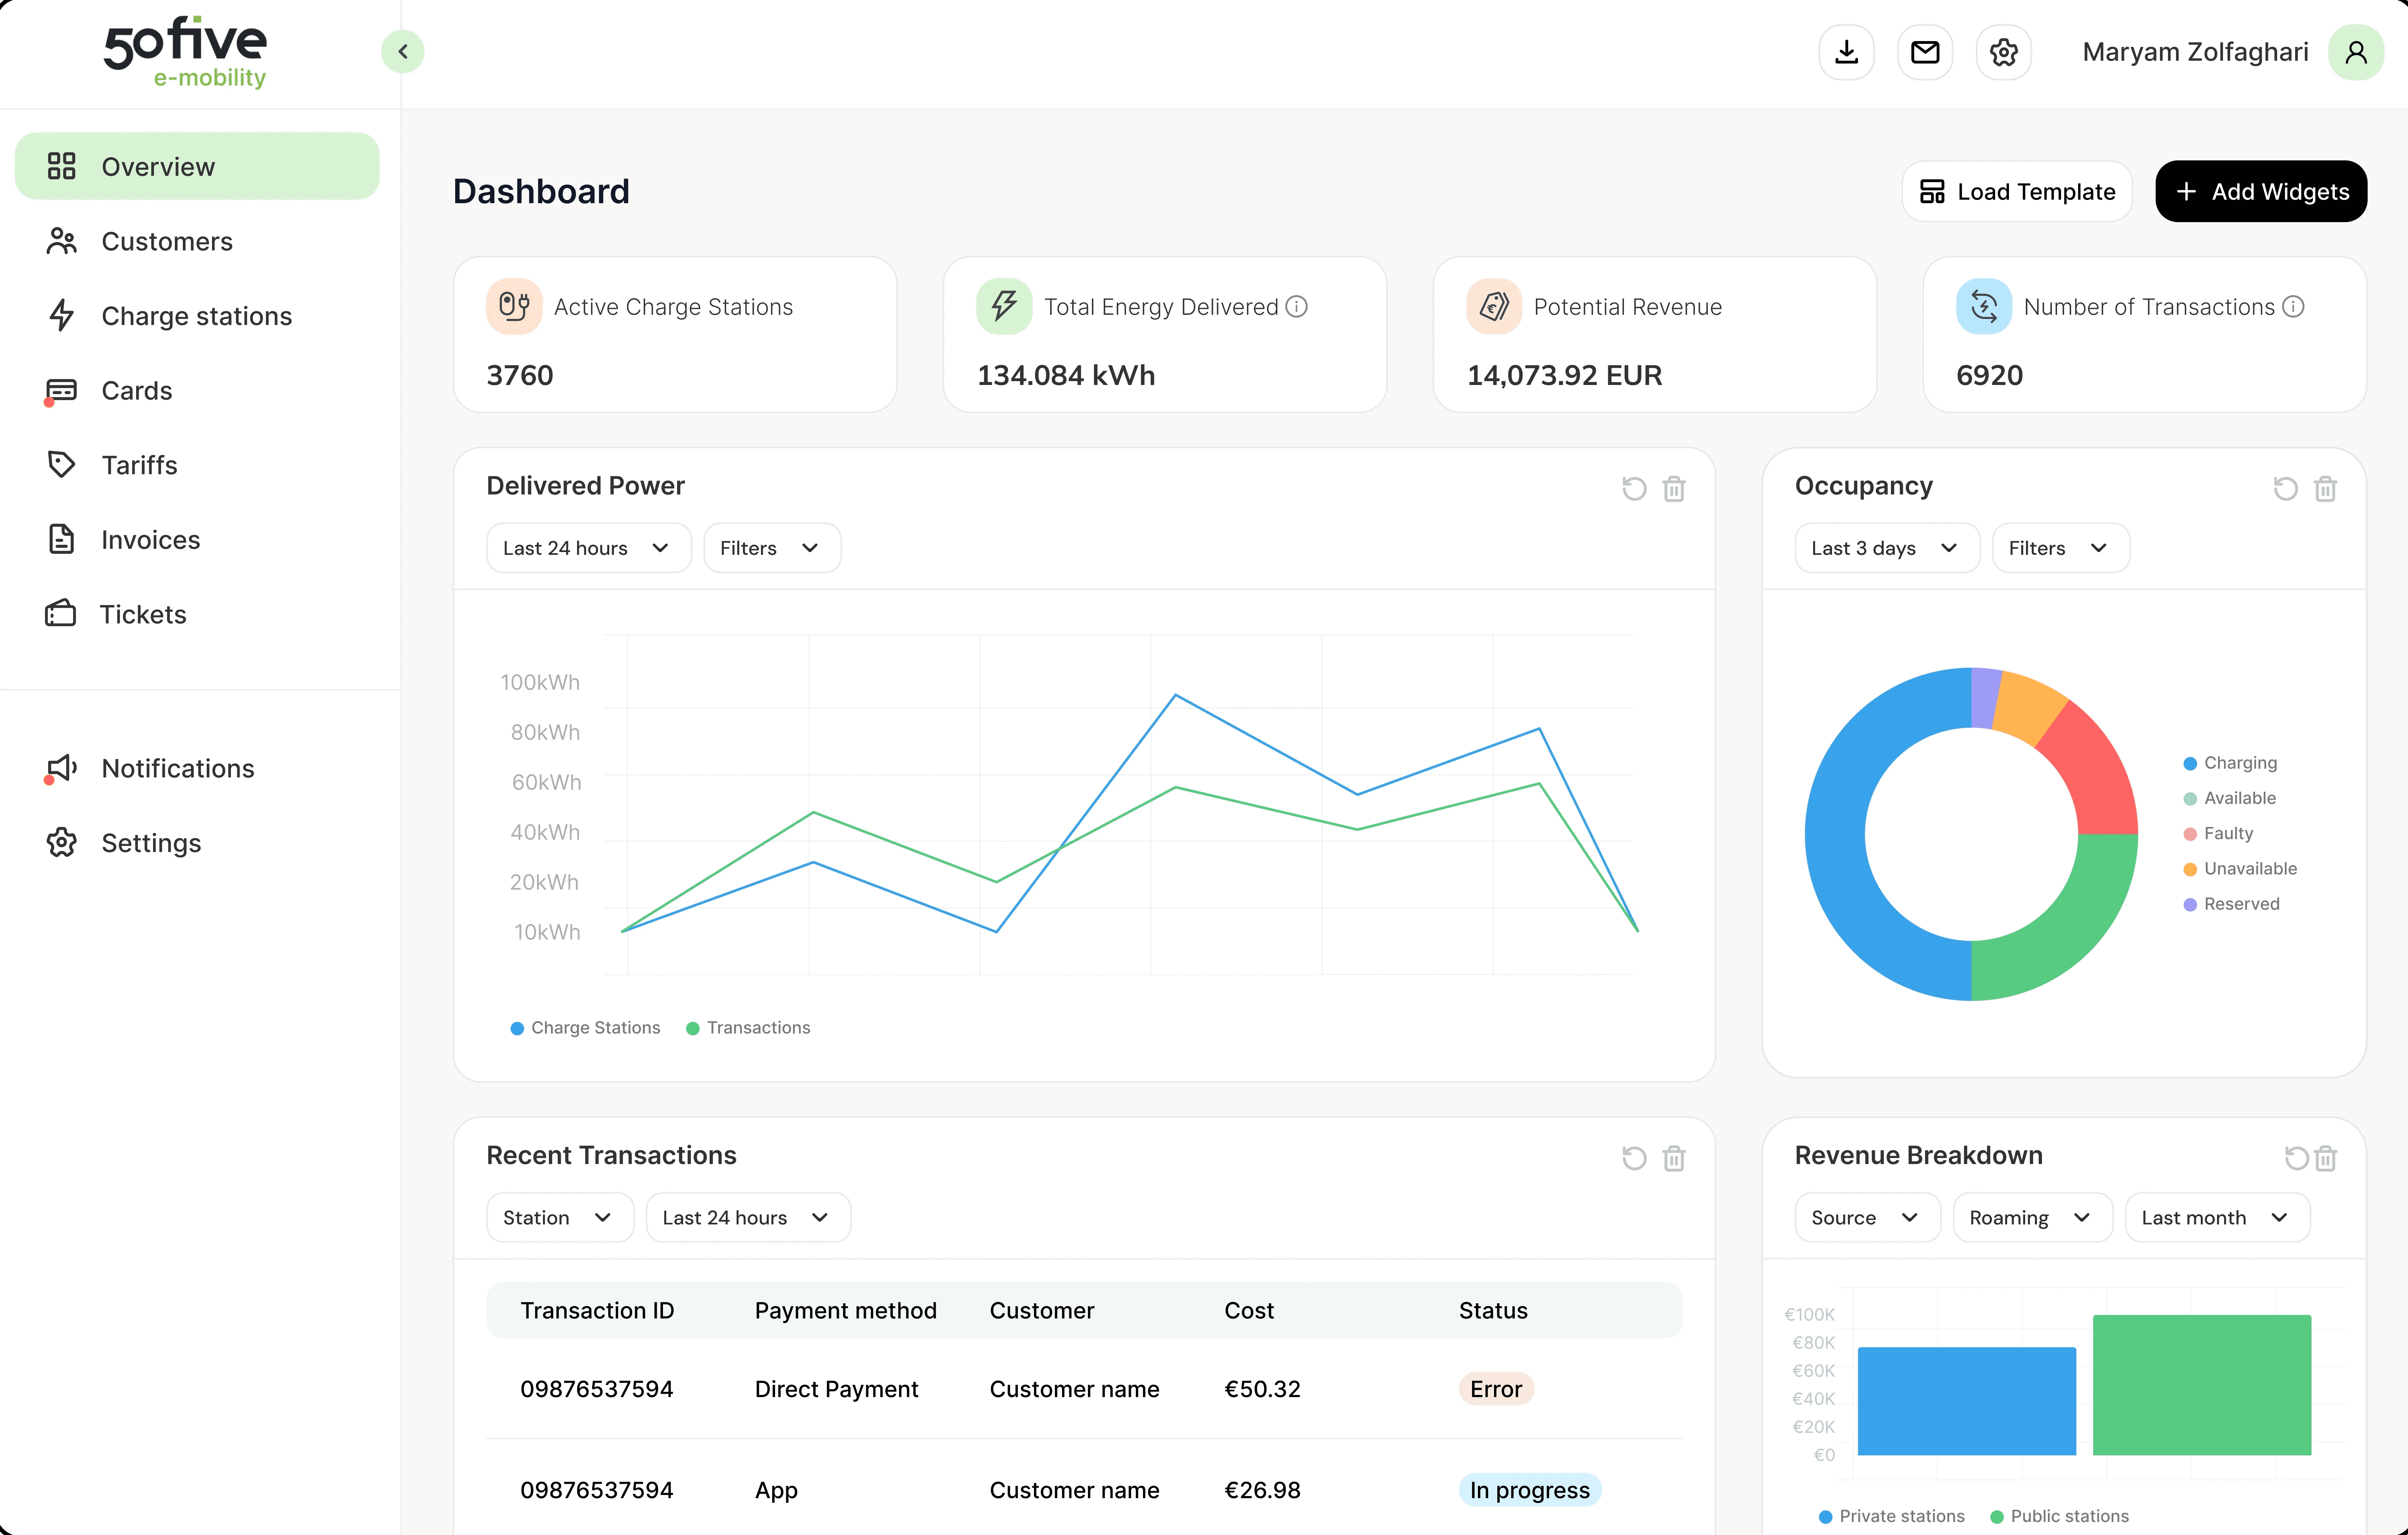Refresh the Occupancy widget
The height and width of the screenshot is (1535, 2408).
point(2285,489)
